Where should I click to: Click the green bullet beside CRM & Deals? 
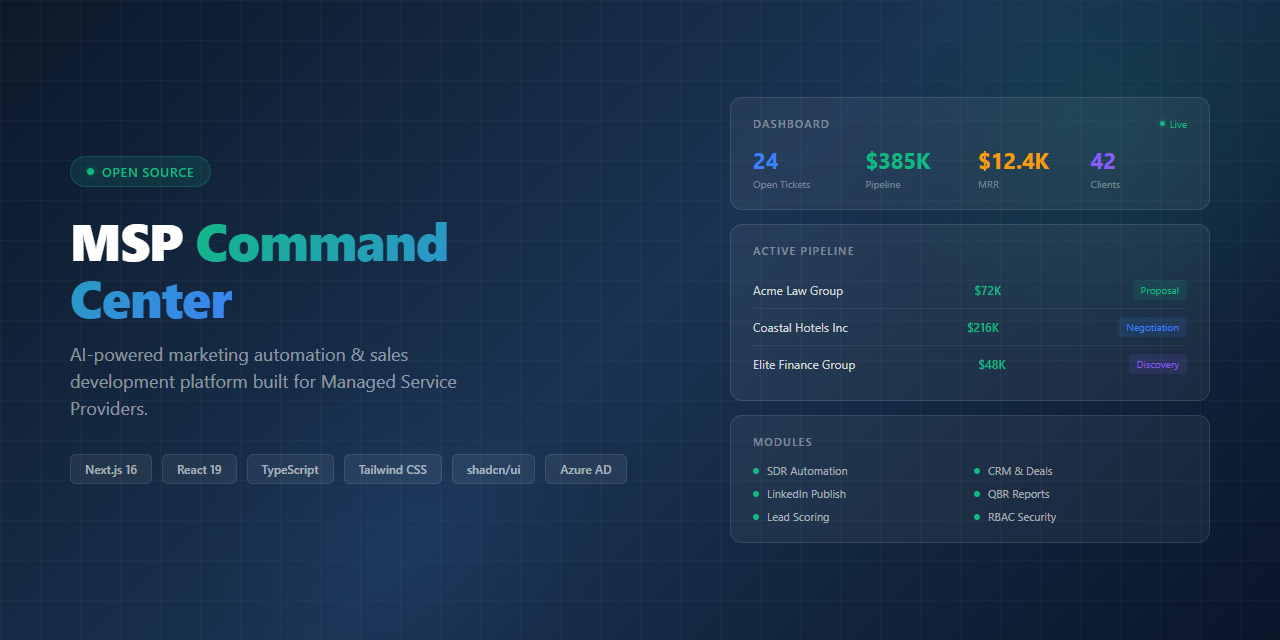pos(977,471)
